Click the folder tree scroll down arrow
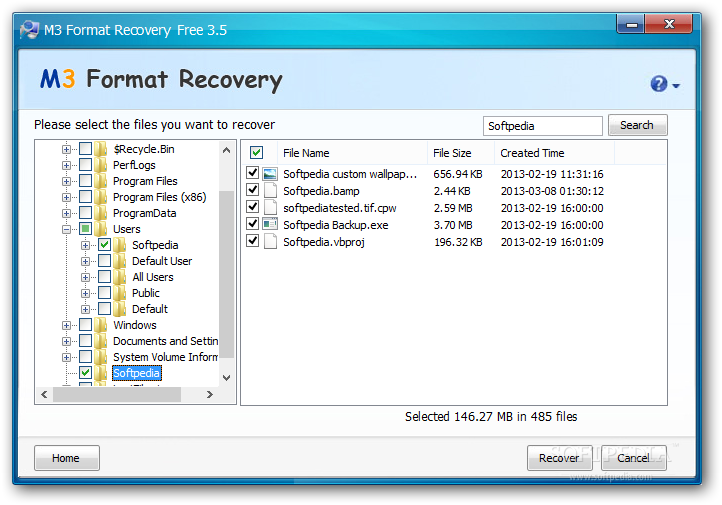 (226, 377)
